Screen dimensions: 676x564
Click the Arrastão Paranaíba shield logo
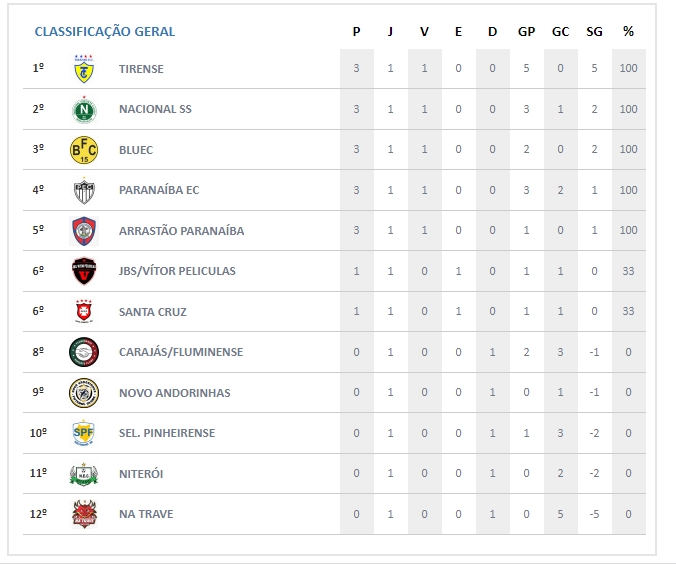point(84,231)
